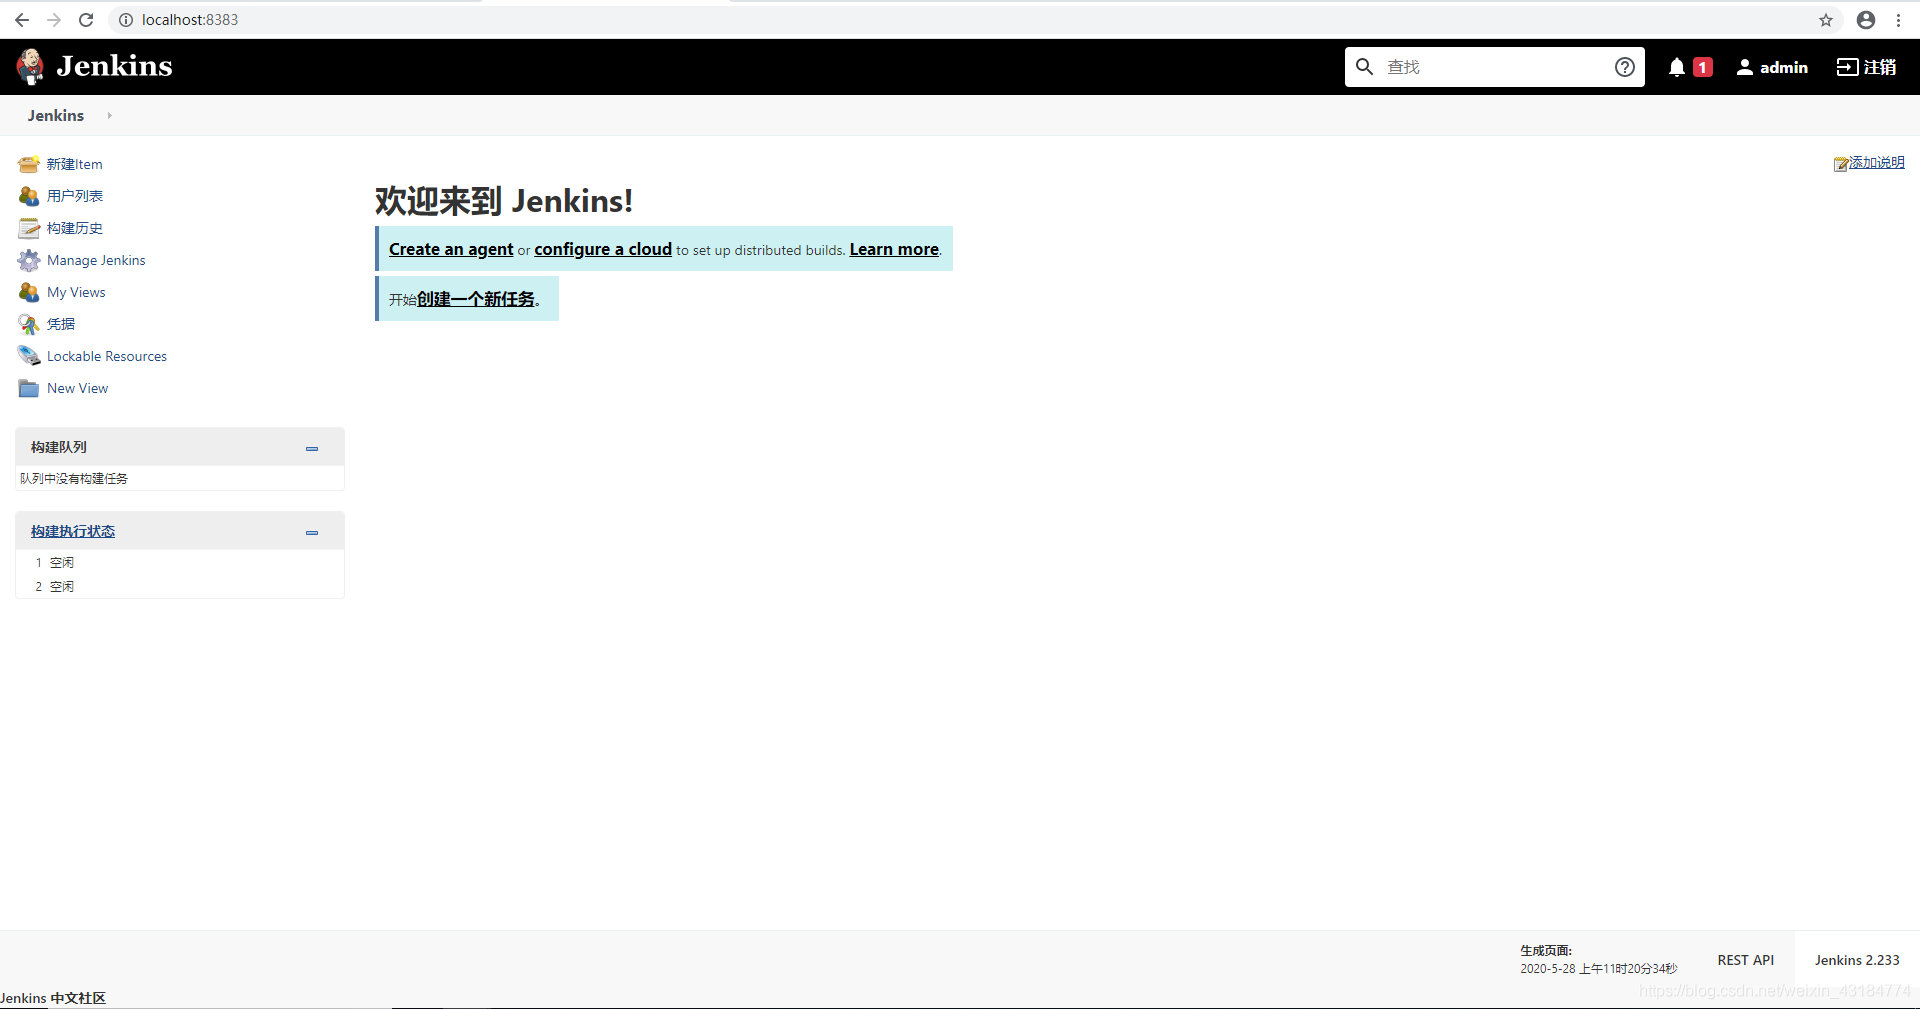The image size is (1920, 1009).
Task: Open 新建Item from sidebar
Action: [75, 164]
